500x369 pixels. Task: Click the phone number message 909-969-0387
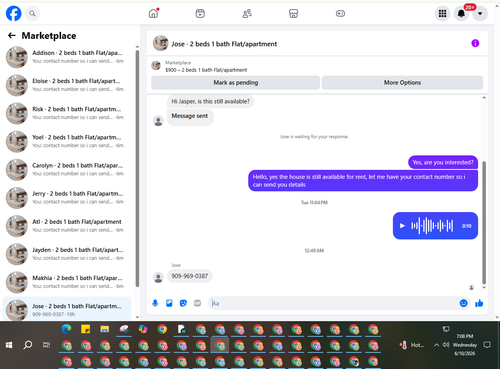tap(190, 276)
